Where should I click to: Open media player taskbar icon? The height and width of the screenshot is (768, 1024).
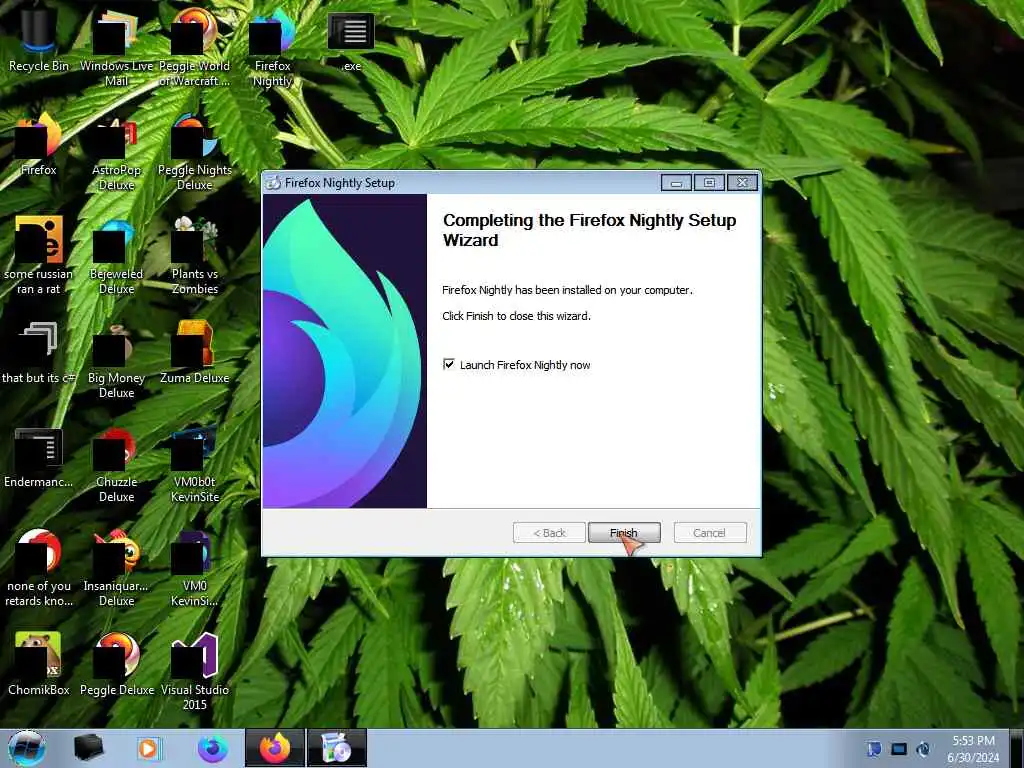[149, 748]
